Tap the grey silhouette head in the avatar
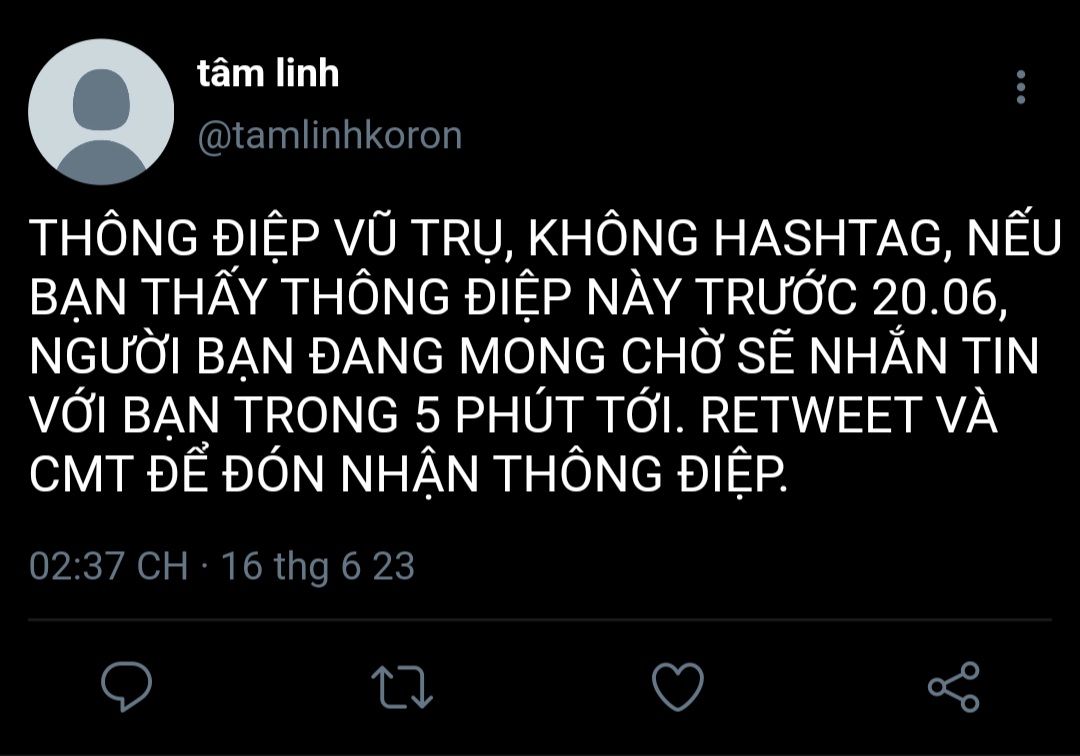This screenshot has width=1080, height=756. click(101, 99)
